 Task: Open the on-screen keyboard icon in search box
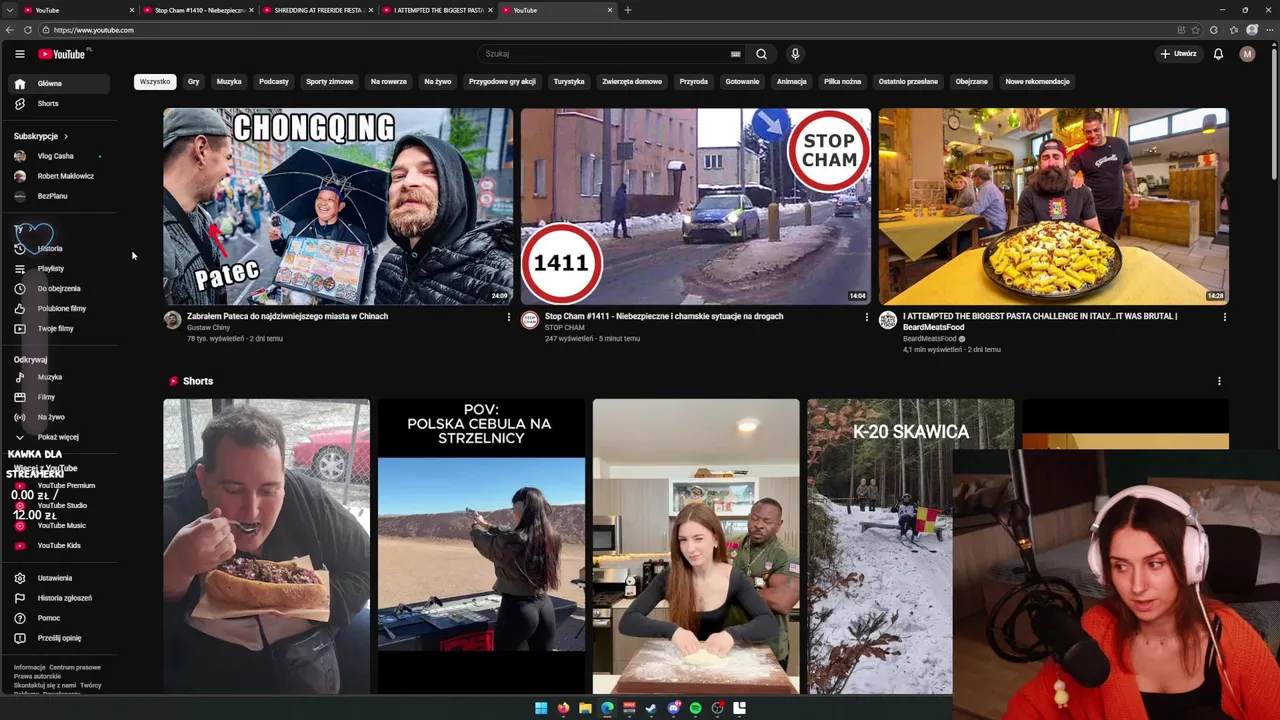click(736, 54)
